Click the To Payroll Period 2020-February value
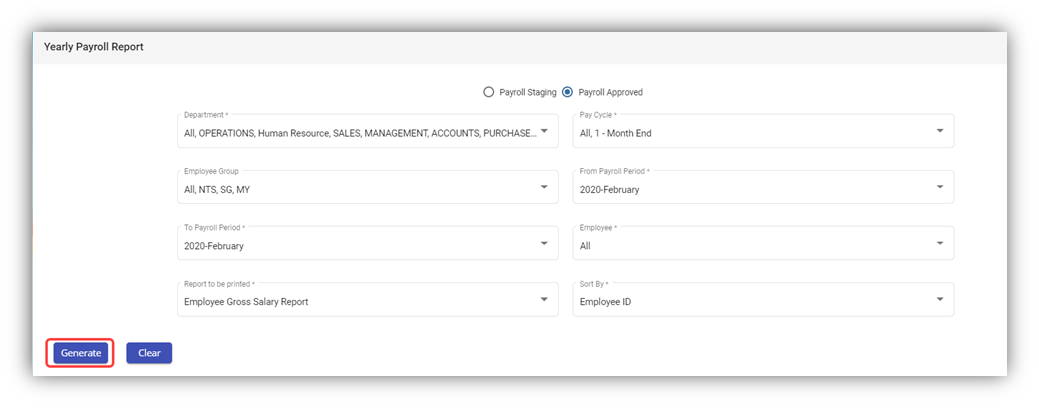1039x408 pixels. click(214, 245)
